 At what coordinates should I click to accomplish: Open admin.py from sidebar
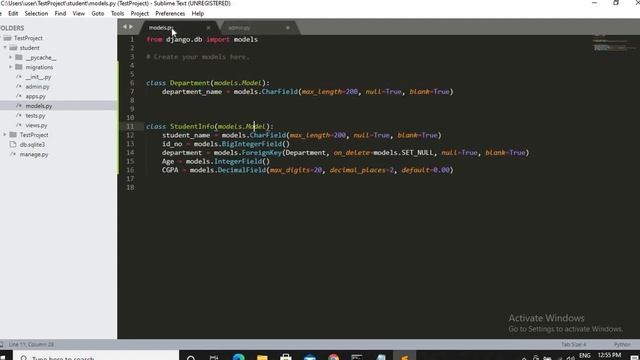click(x=37, y=87)
